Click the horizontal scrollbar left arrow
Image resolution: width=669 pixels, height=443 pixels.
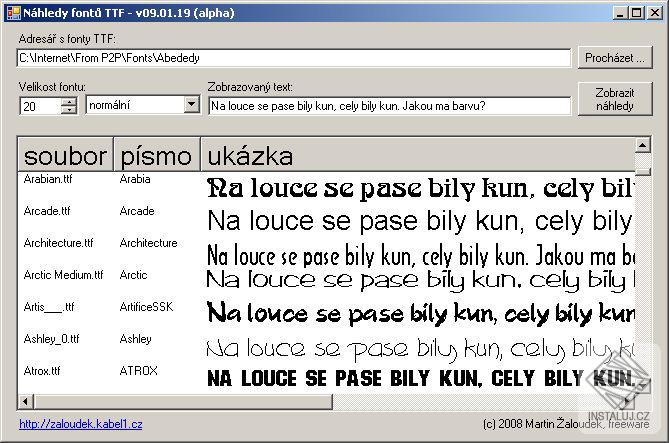pos(26,401)
